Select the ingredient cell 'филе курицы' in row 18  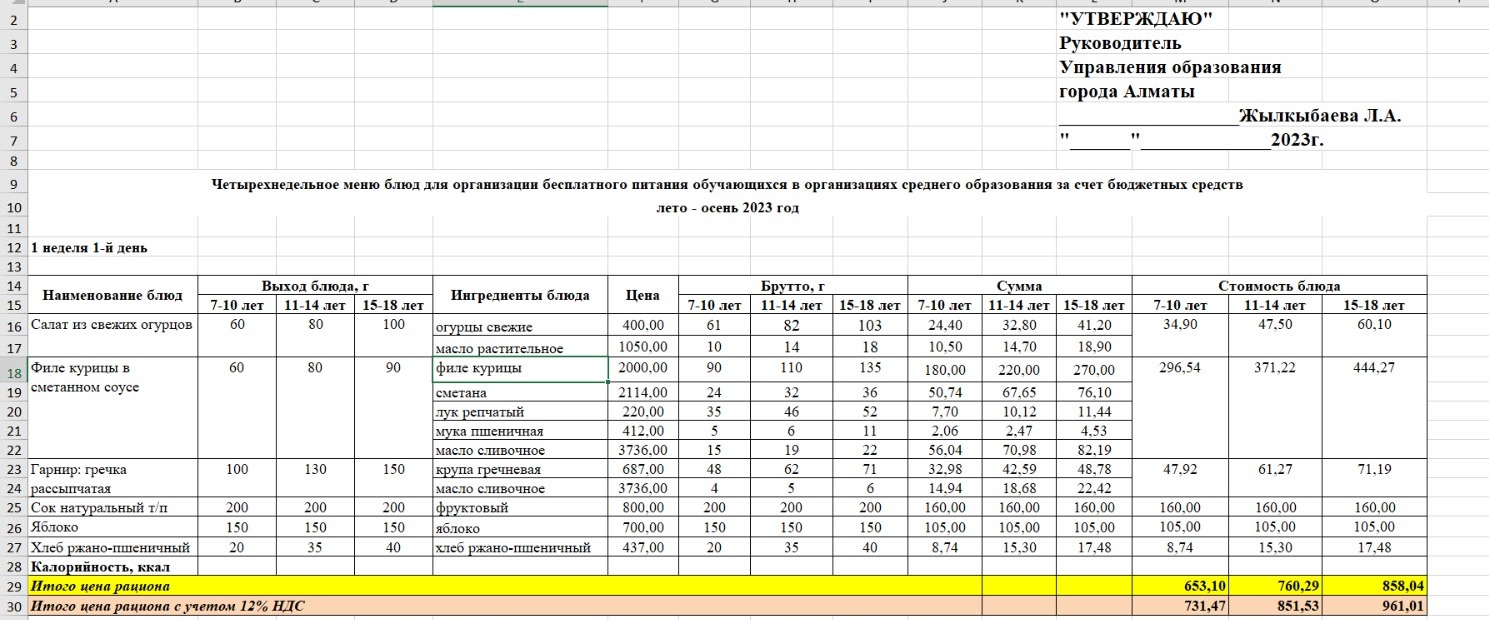519,369
